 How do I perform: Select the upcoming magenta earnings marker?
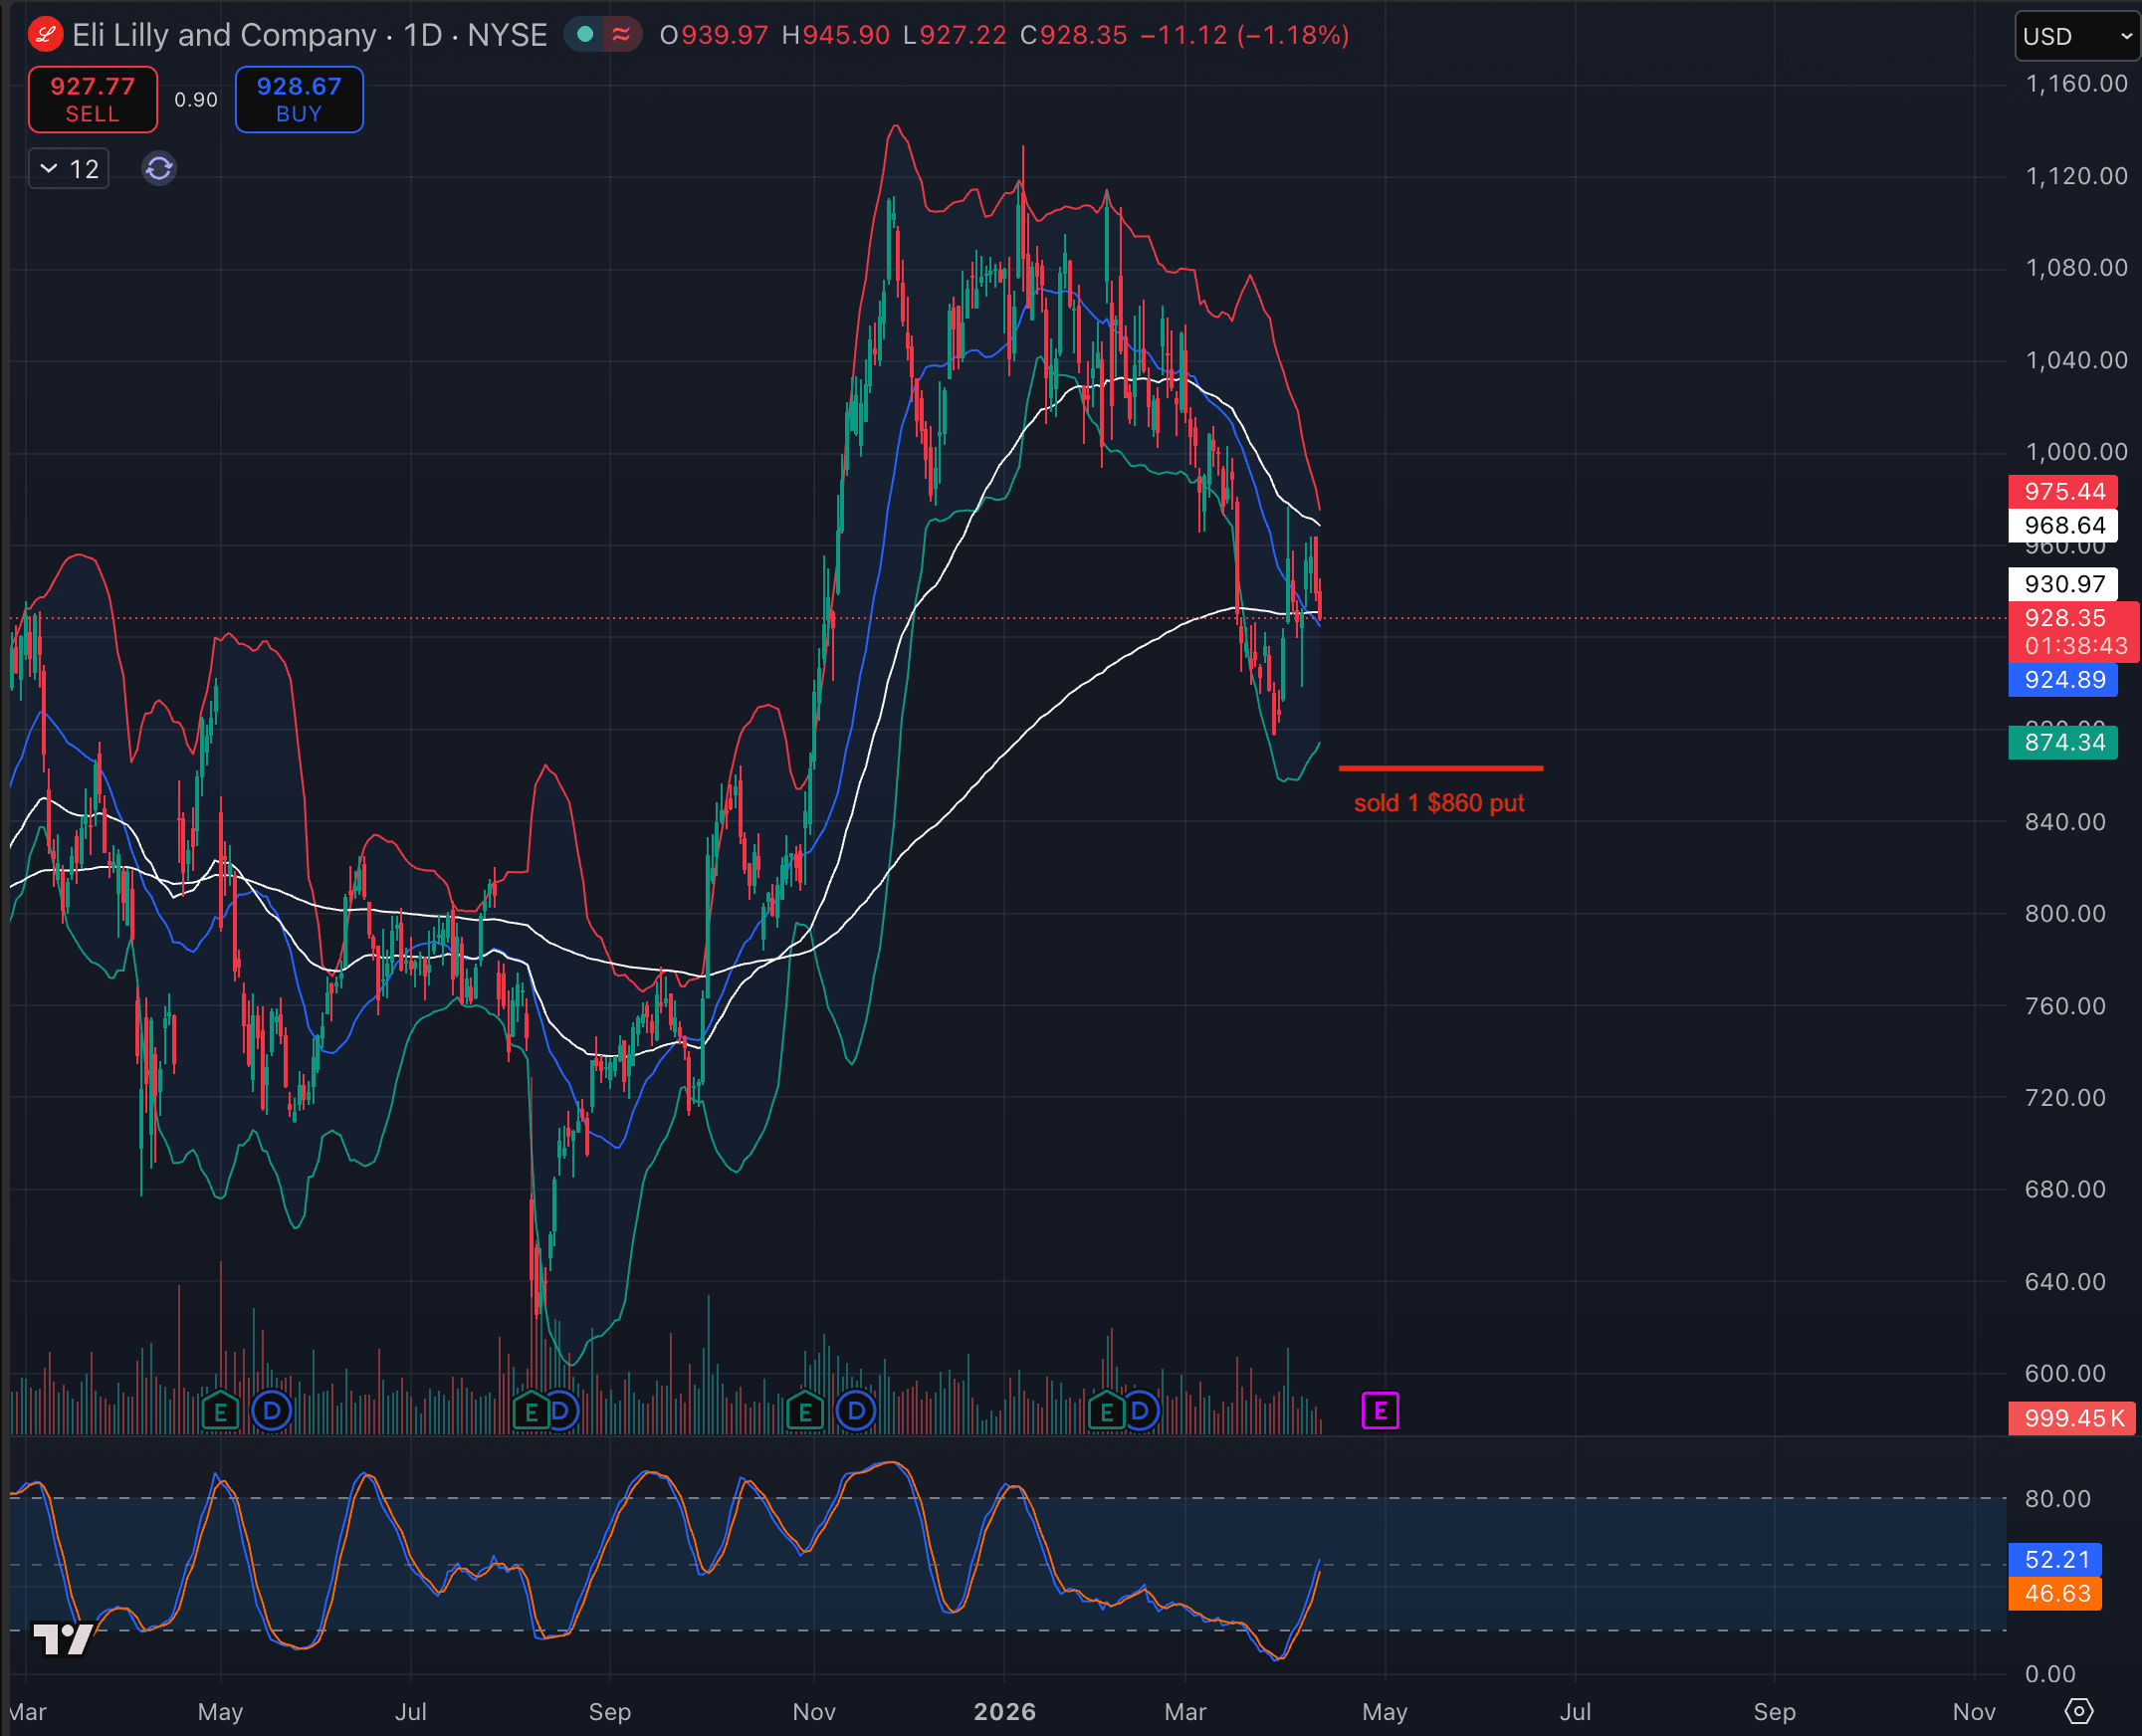[x=1380, y=1411]
